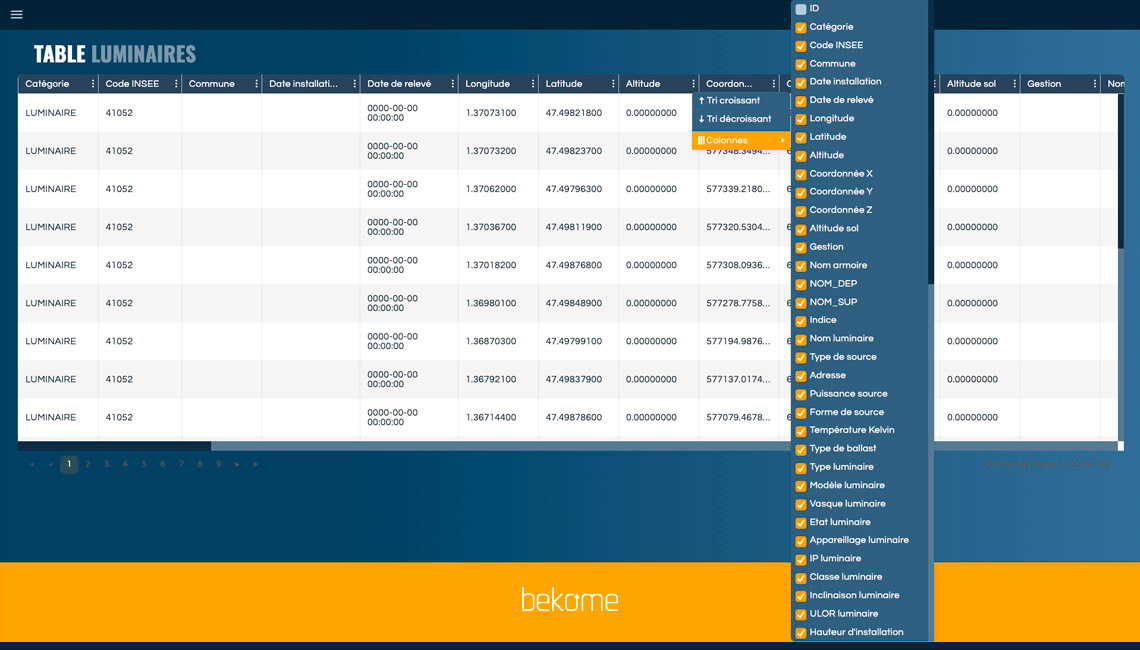Untick the Nom armoire checkbox

point(801,266)
